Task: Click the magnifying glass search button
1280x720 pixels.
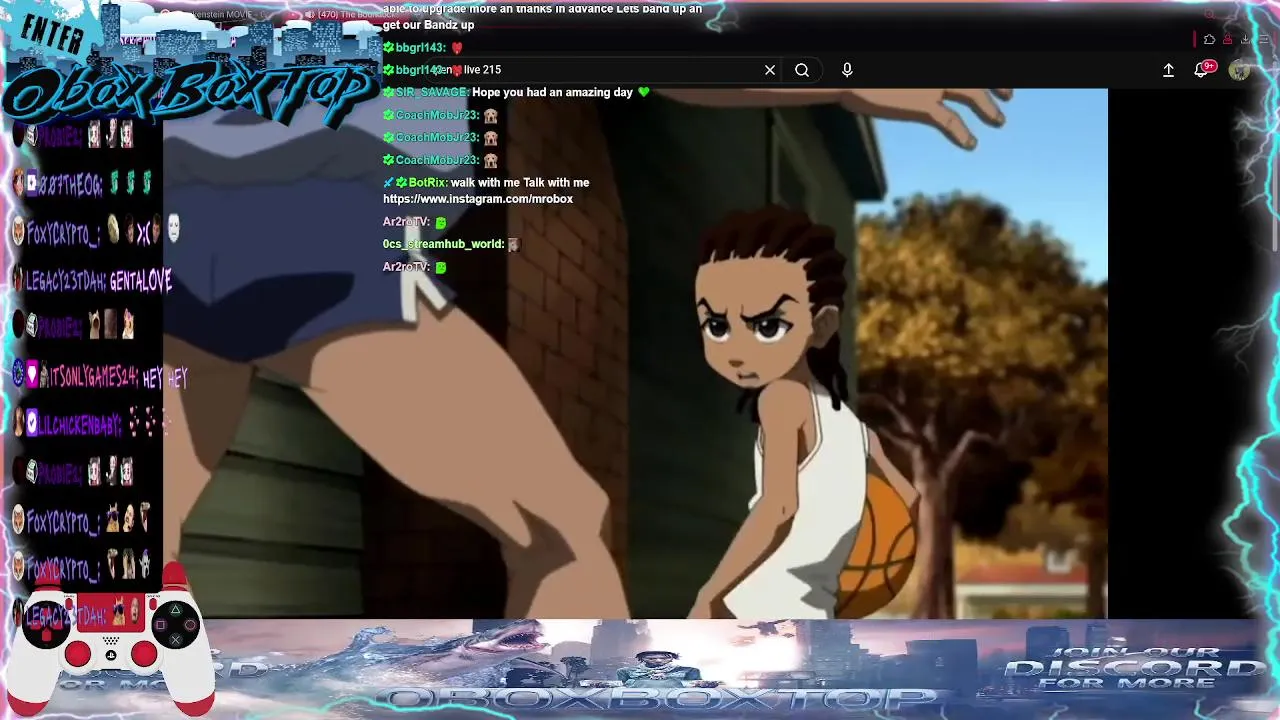Action: pyautogui.click(x=802, y=70)
